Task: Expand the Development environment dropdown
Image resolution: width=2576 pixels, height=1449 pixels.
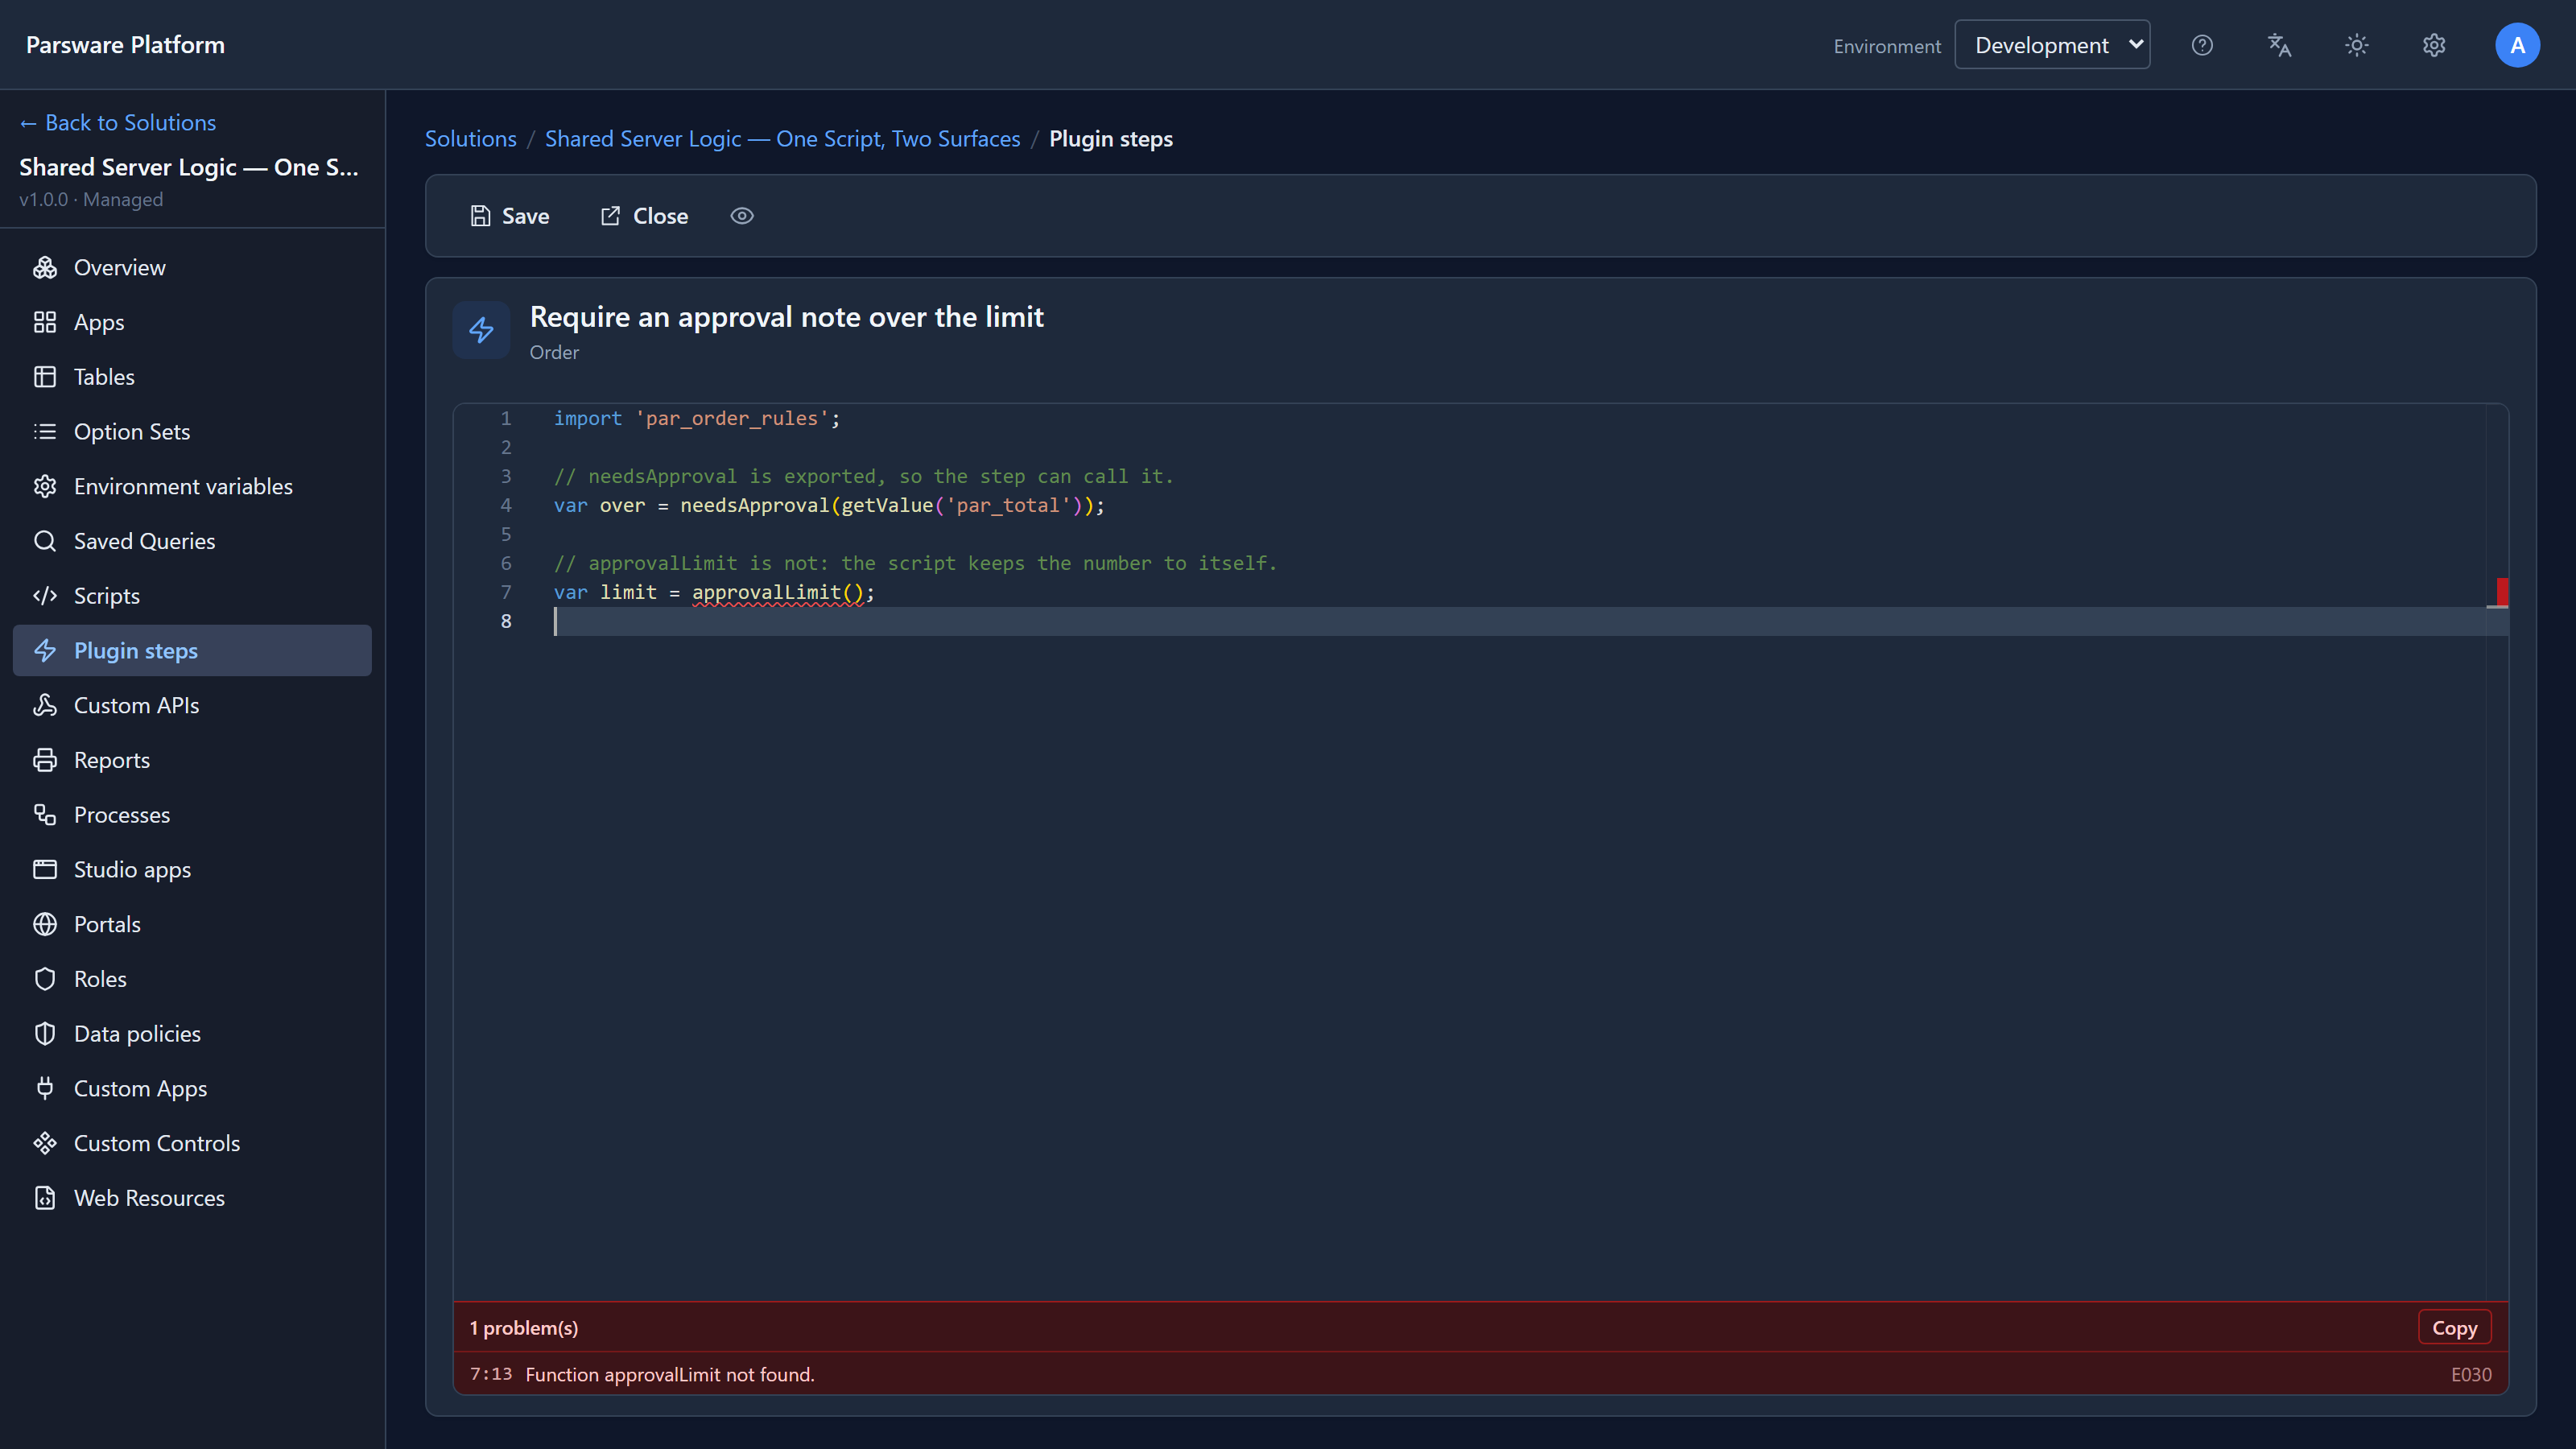Action: pos(2052,45)
